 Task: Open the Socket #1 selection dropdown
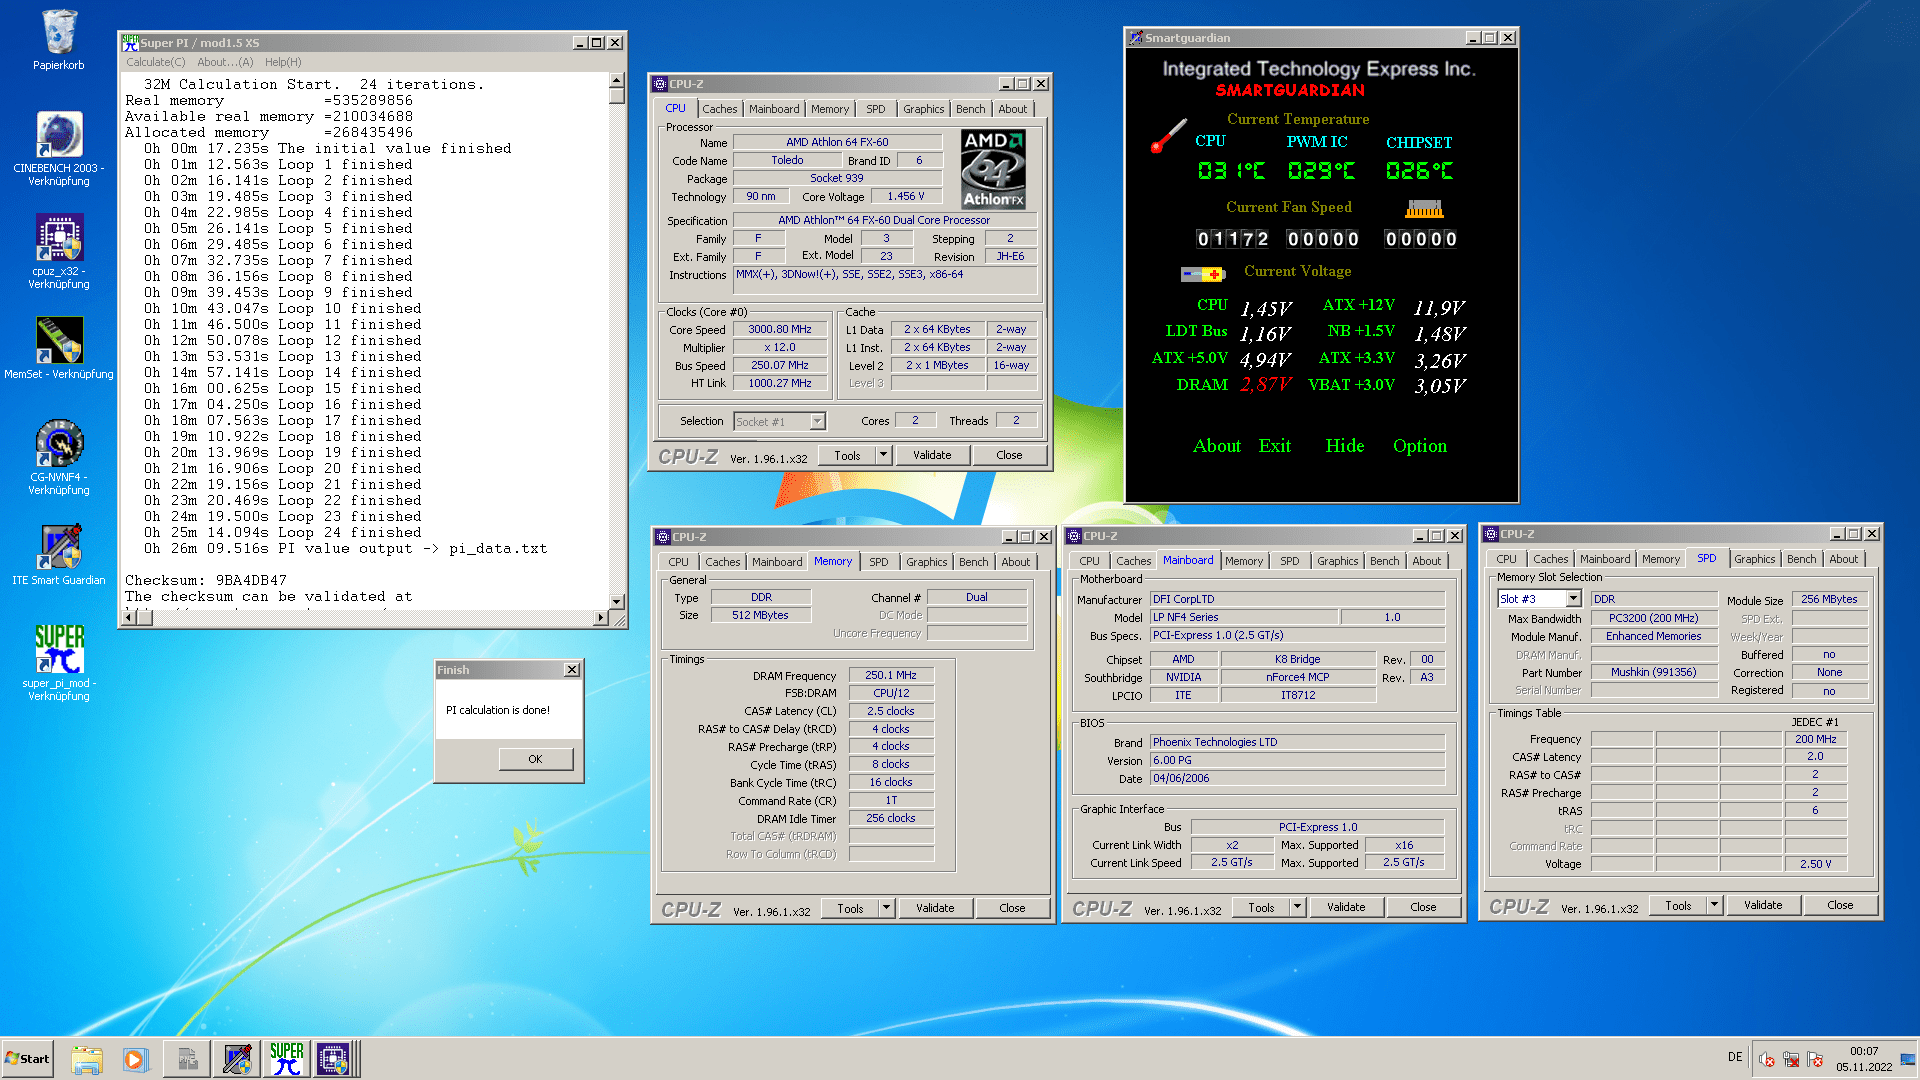click(x=817, y=421)
